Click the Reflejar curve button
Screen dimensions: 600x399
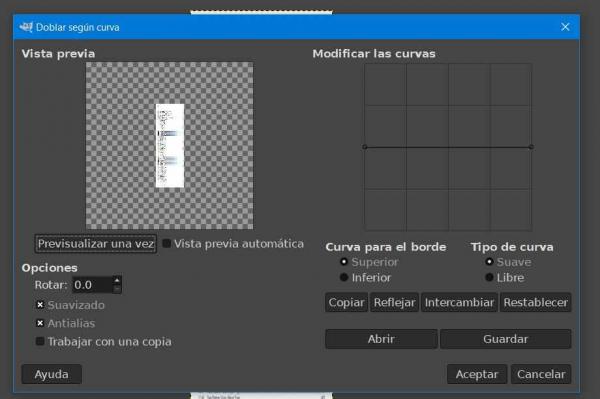tap(394, 303)
